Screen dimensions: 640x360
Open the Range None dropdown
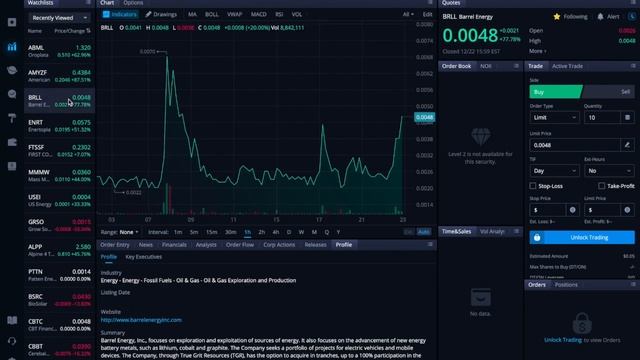tap(129, 232)
